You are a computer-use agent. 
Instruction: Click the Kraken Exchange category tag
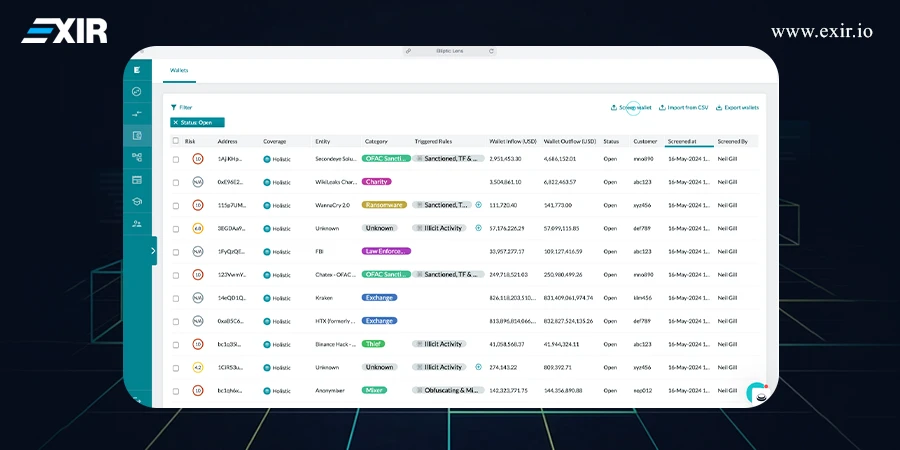coord(379,298)
